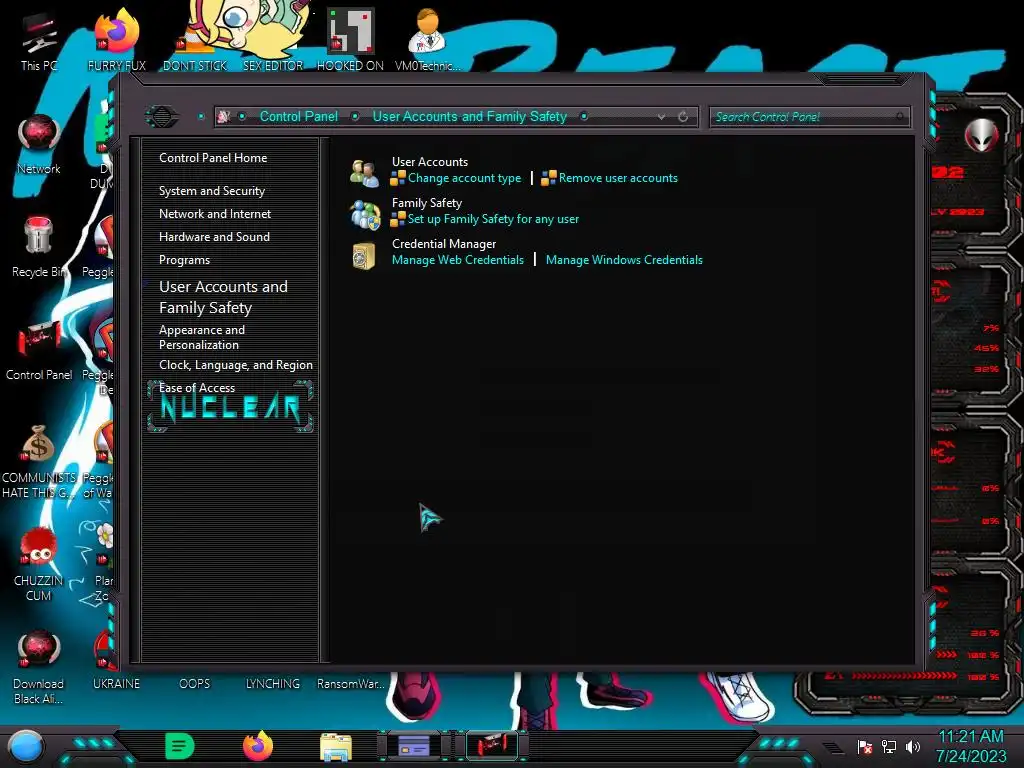The width and height of the screenshot is (1024, 768).
Task: Open Appearance and Personalization category
Action: point(202,337)
